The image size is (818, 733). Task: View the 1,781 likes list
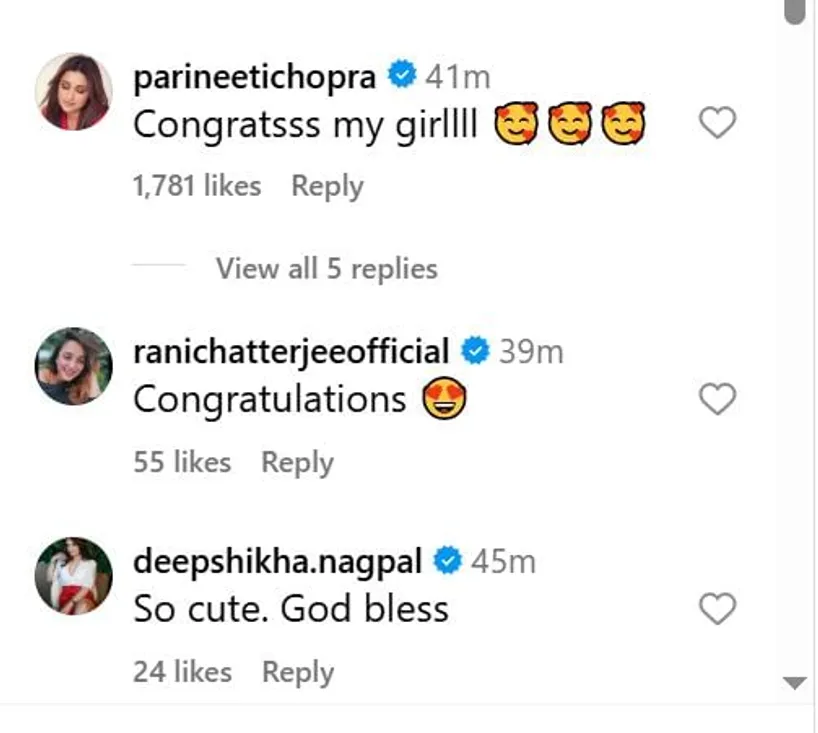(x=197, y=187)
